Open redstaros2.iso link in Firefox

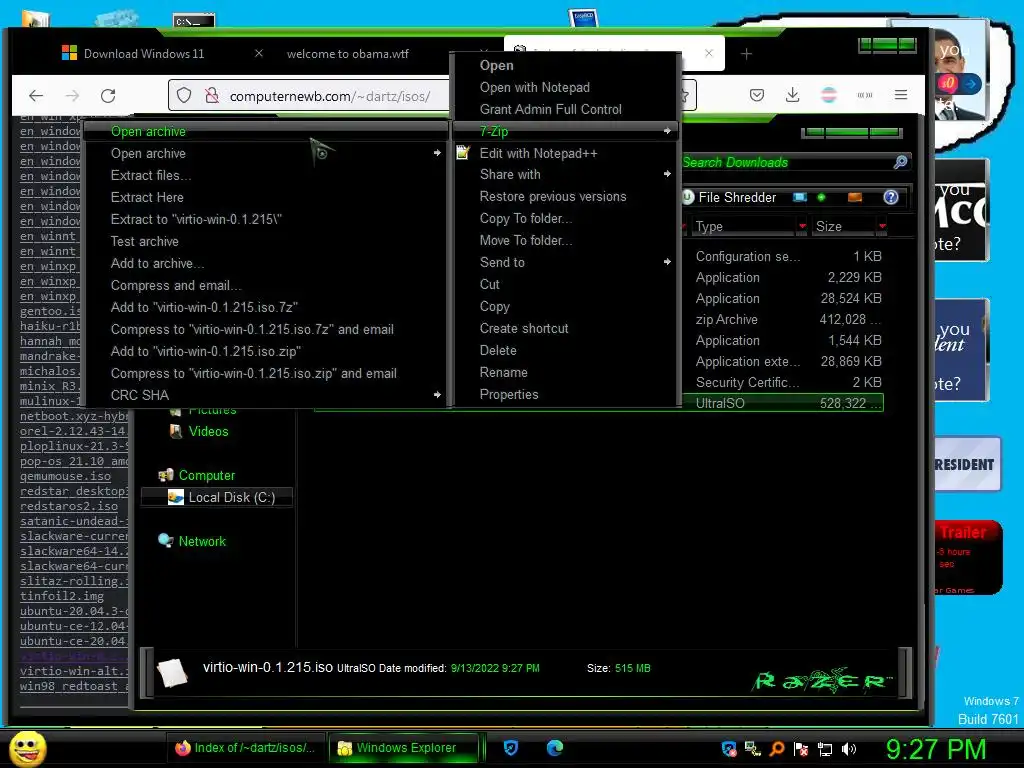[69, 506]
